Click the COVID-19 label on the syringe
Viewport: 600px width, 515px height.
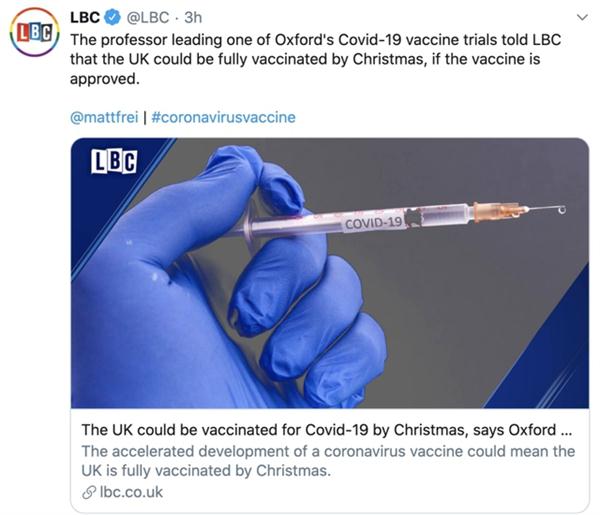point(374,222)
